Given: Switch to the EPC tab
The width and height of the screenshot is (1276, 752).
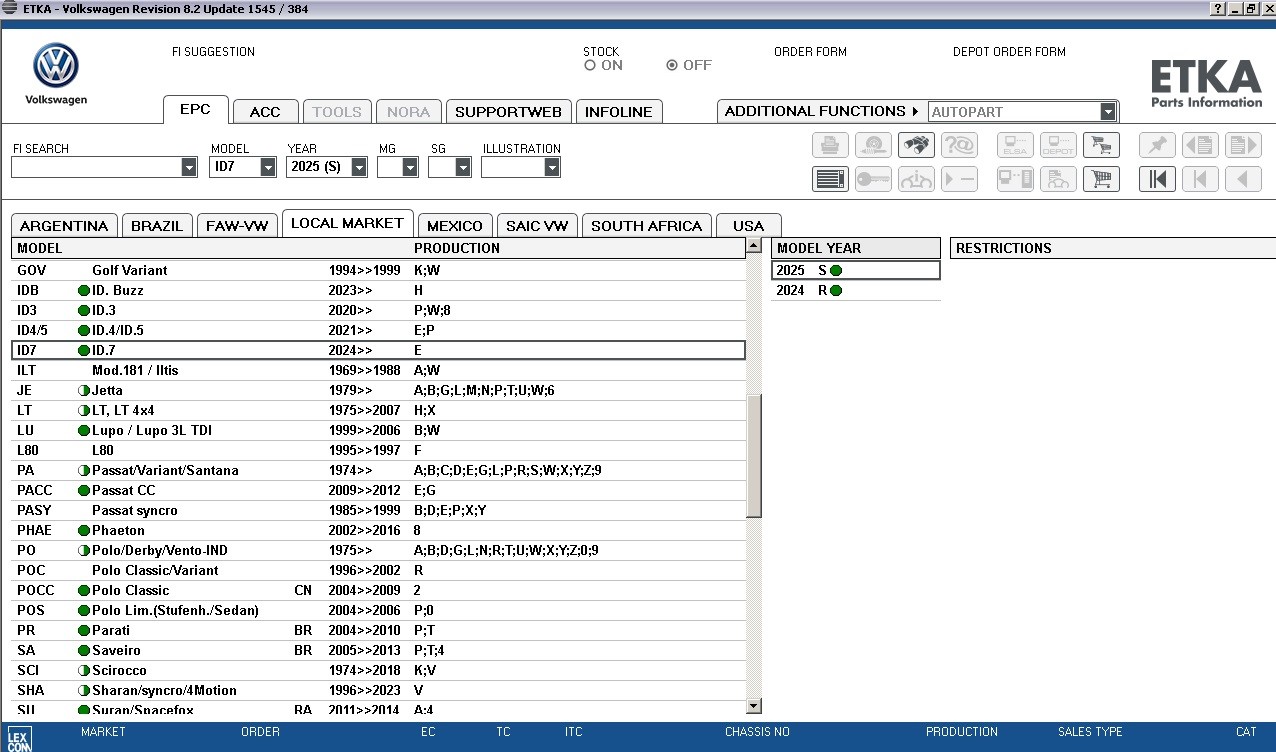Looking at the screenshot, I should pos(195,110).
